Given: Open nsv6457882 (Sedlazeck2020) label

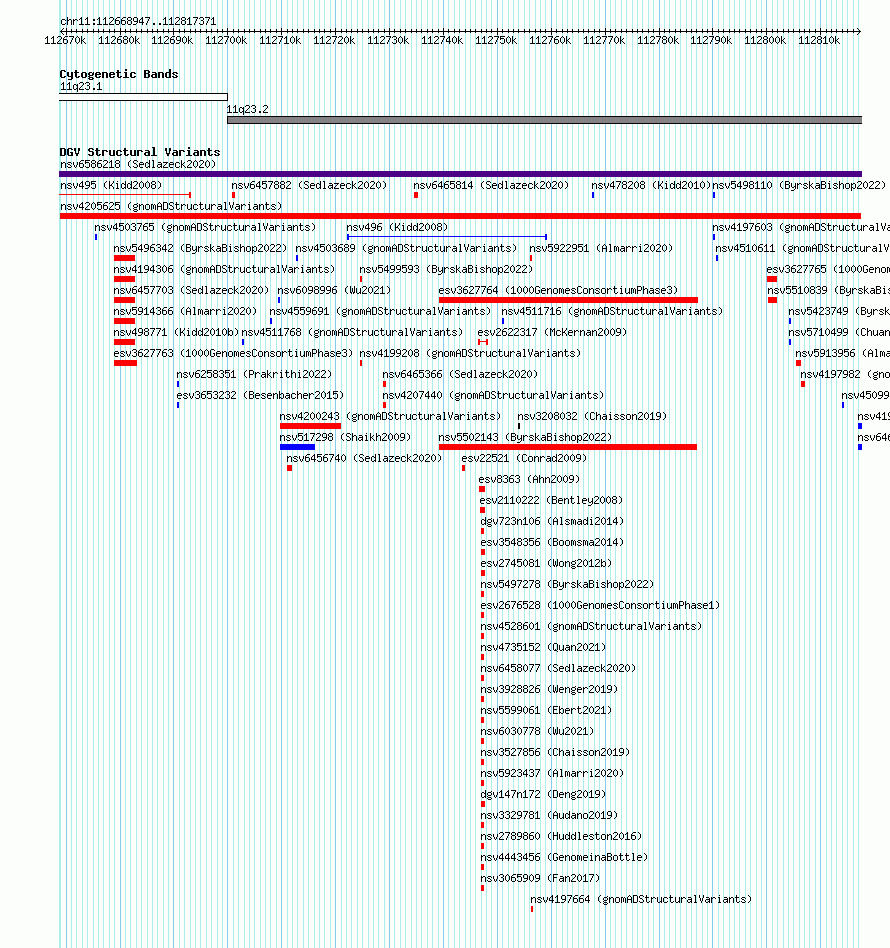Looking at the screenshot, I should (x=309, y=186).
